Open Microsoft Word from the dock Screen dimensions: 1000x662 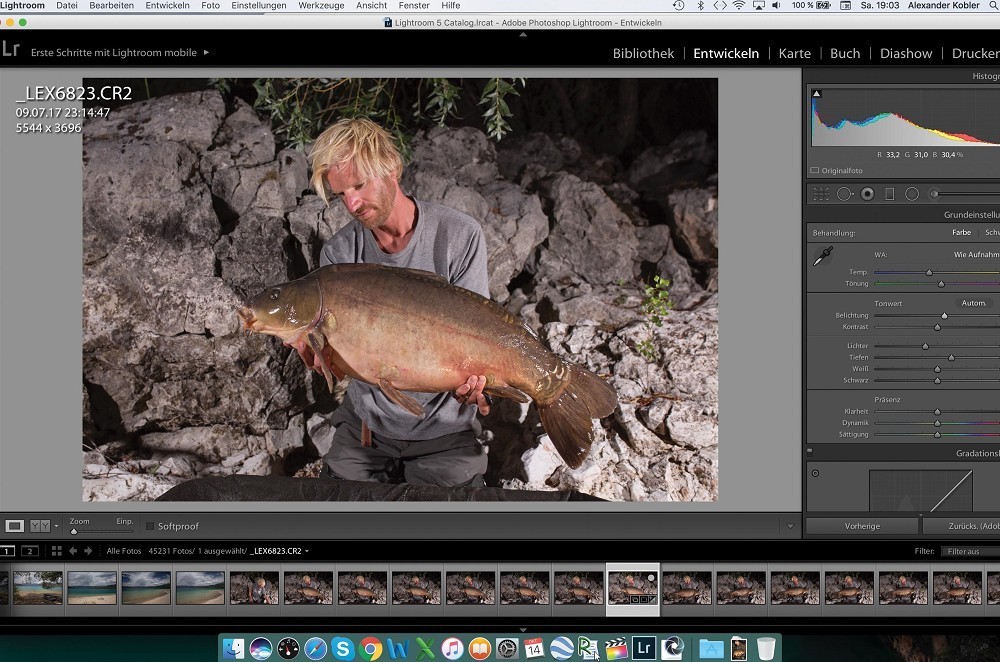point(397,649)
